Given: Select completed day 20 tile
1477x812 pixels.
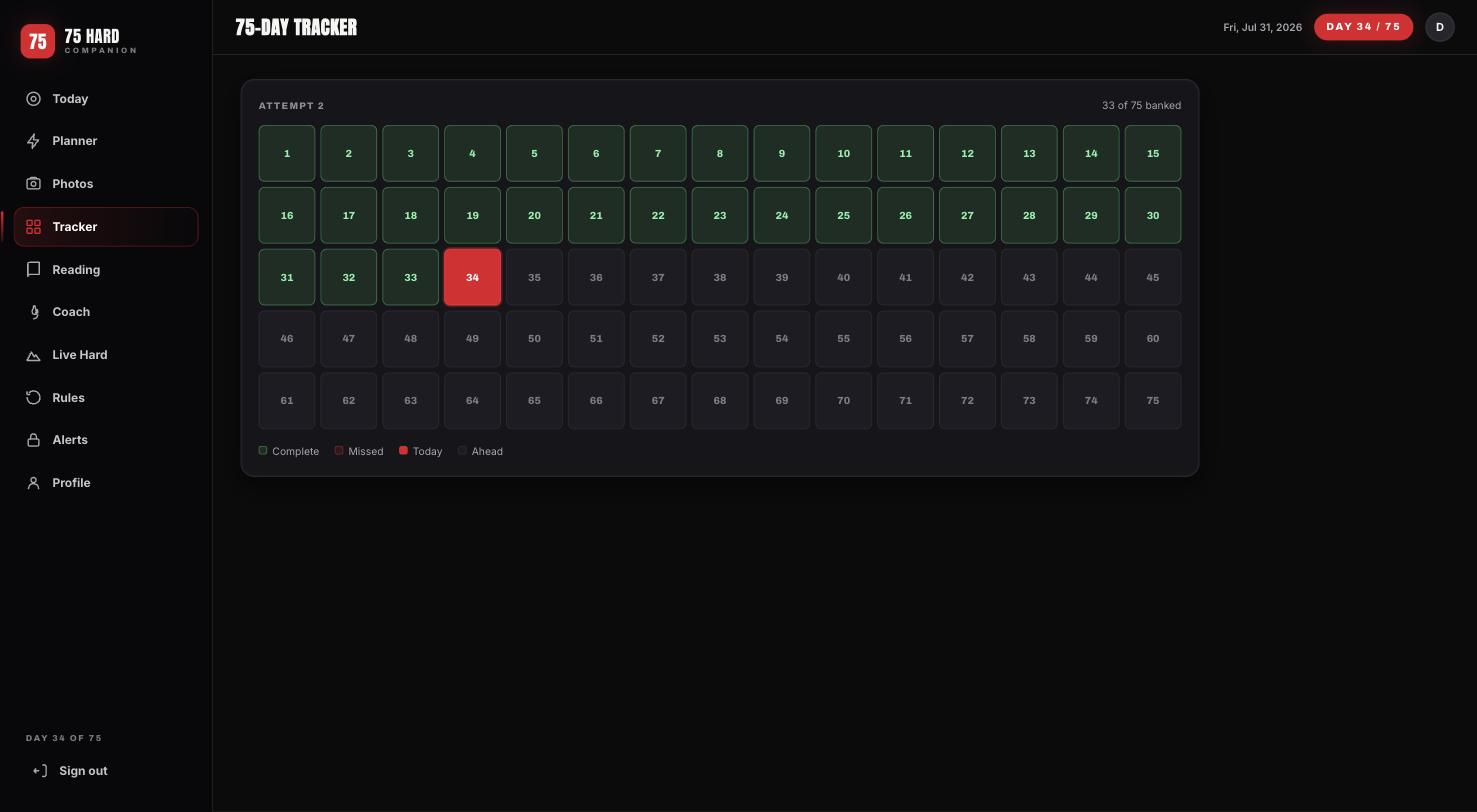Looking at the screenshot, I should click(x=534, y=215).
